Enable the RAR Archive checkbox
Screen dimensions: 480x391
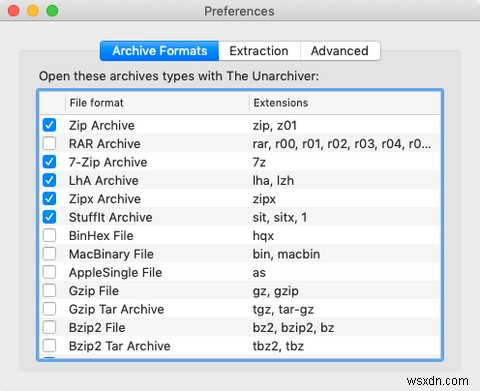[49, 144]
